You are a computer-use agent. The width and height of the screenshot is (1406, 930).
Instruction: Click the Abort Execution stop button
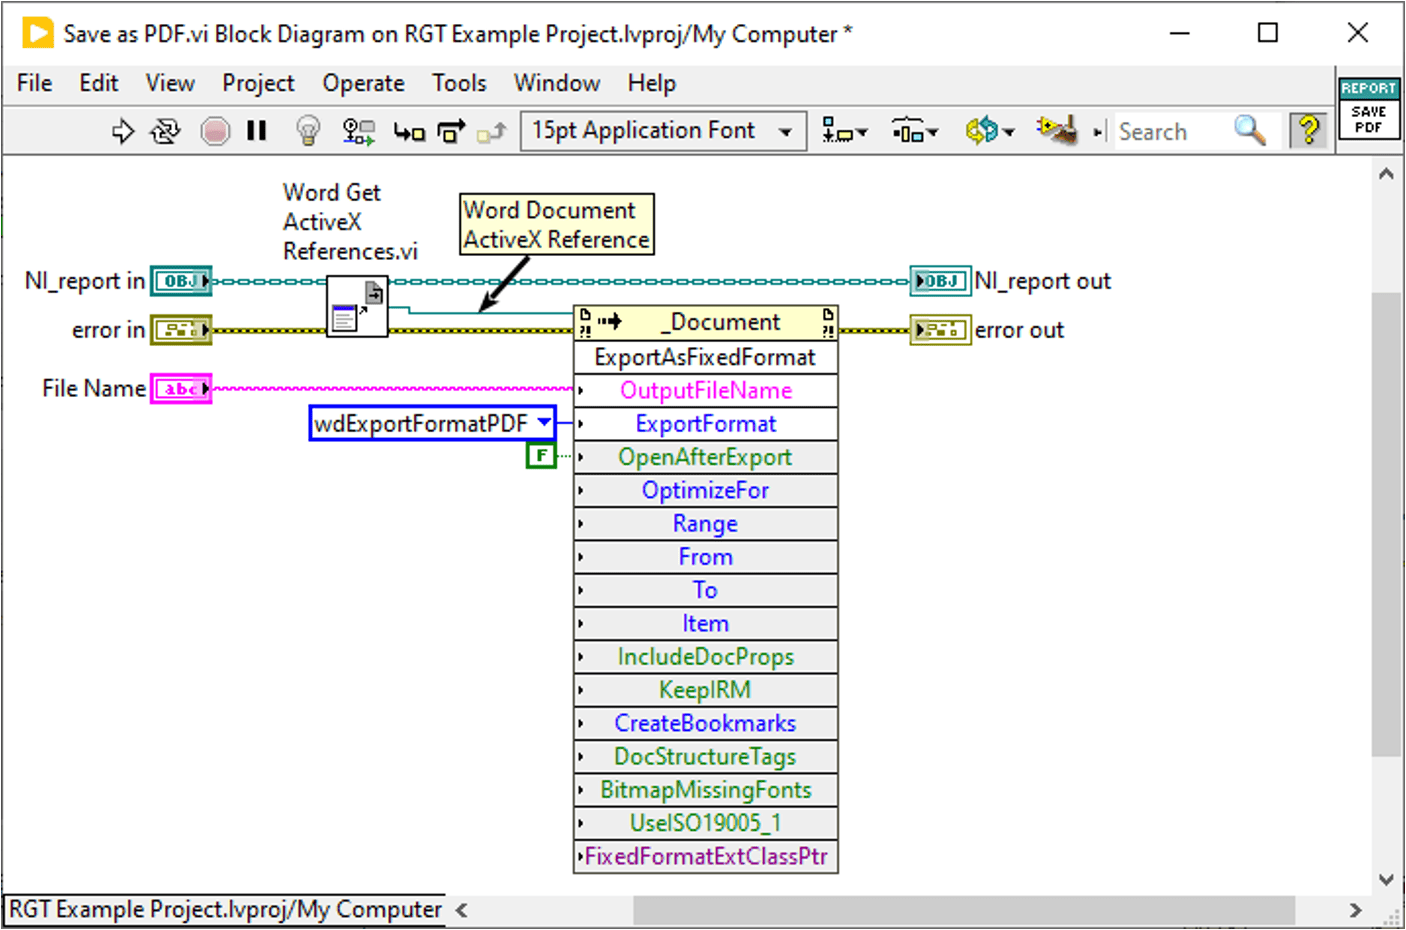(215, 131)
